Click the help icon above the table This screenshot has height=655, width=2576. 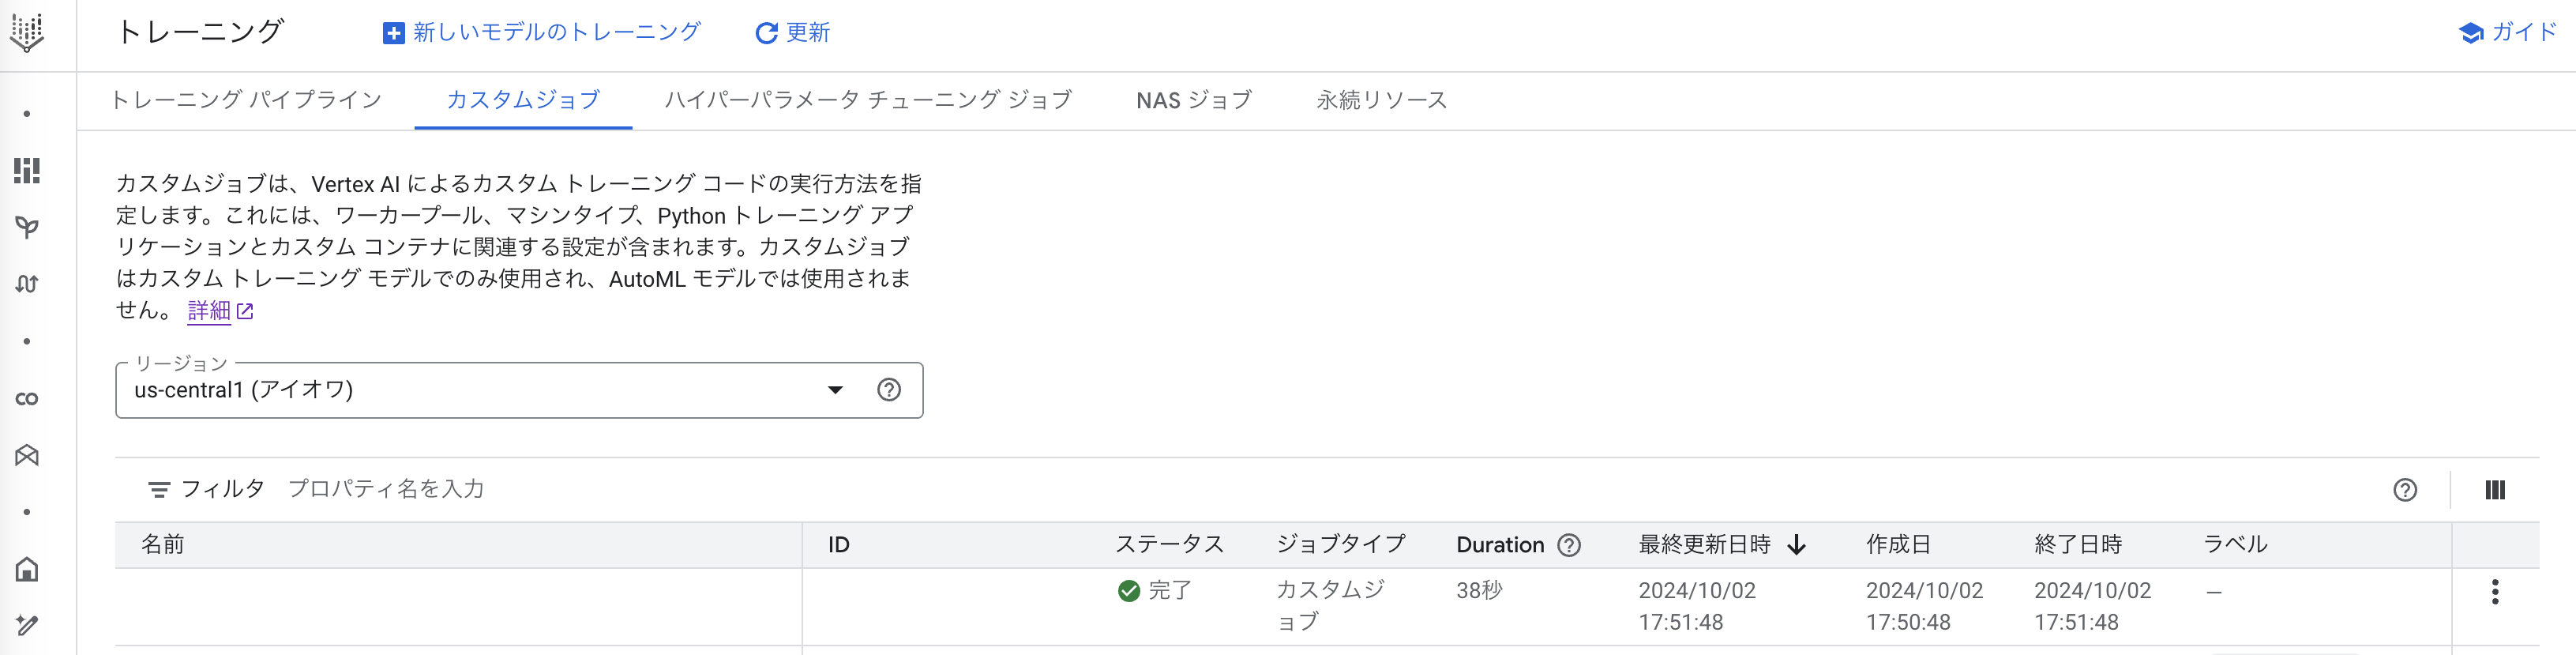(x=2406, y=490)
